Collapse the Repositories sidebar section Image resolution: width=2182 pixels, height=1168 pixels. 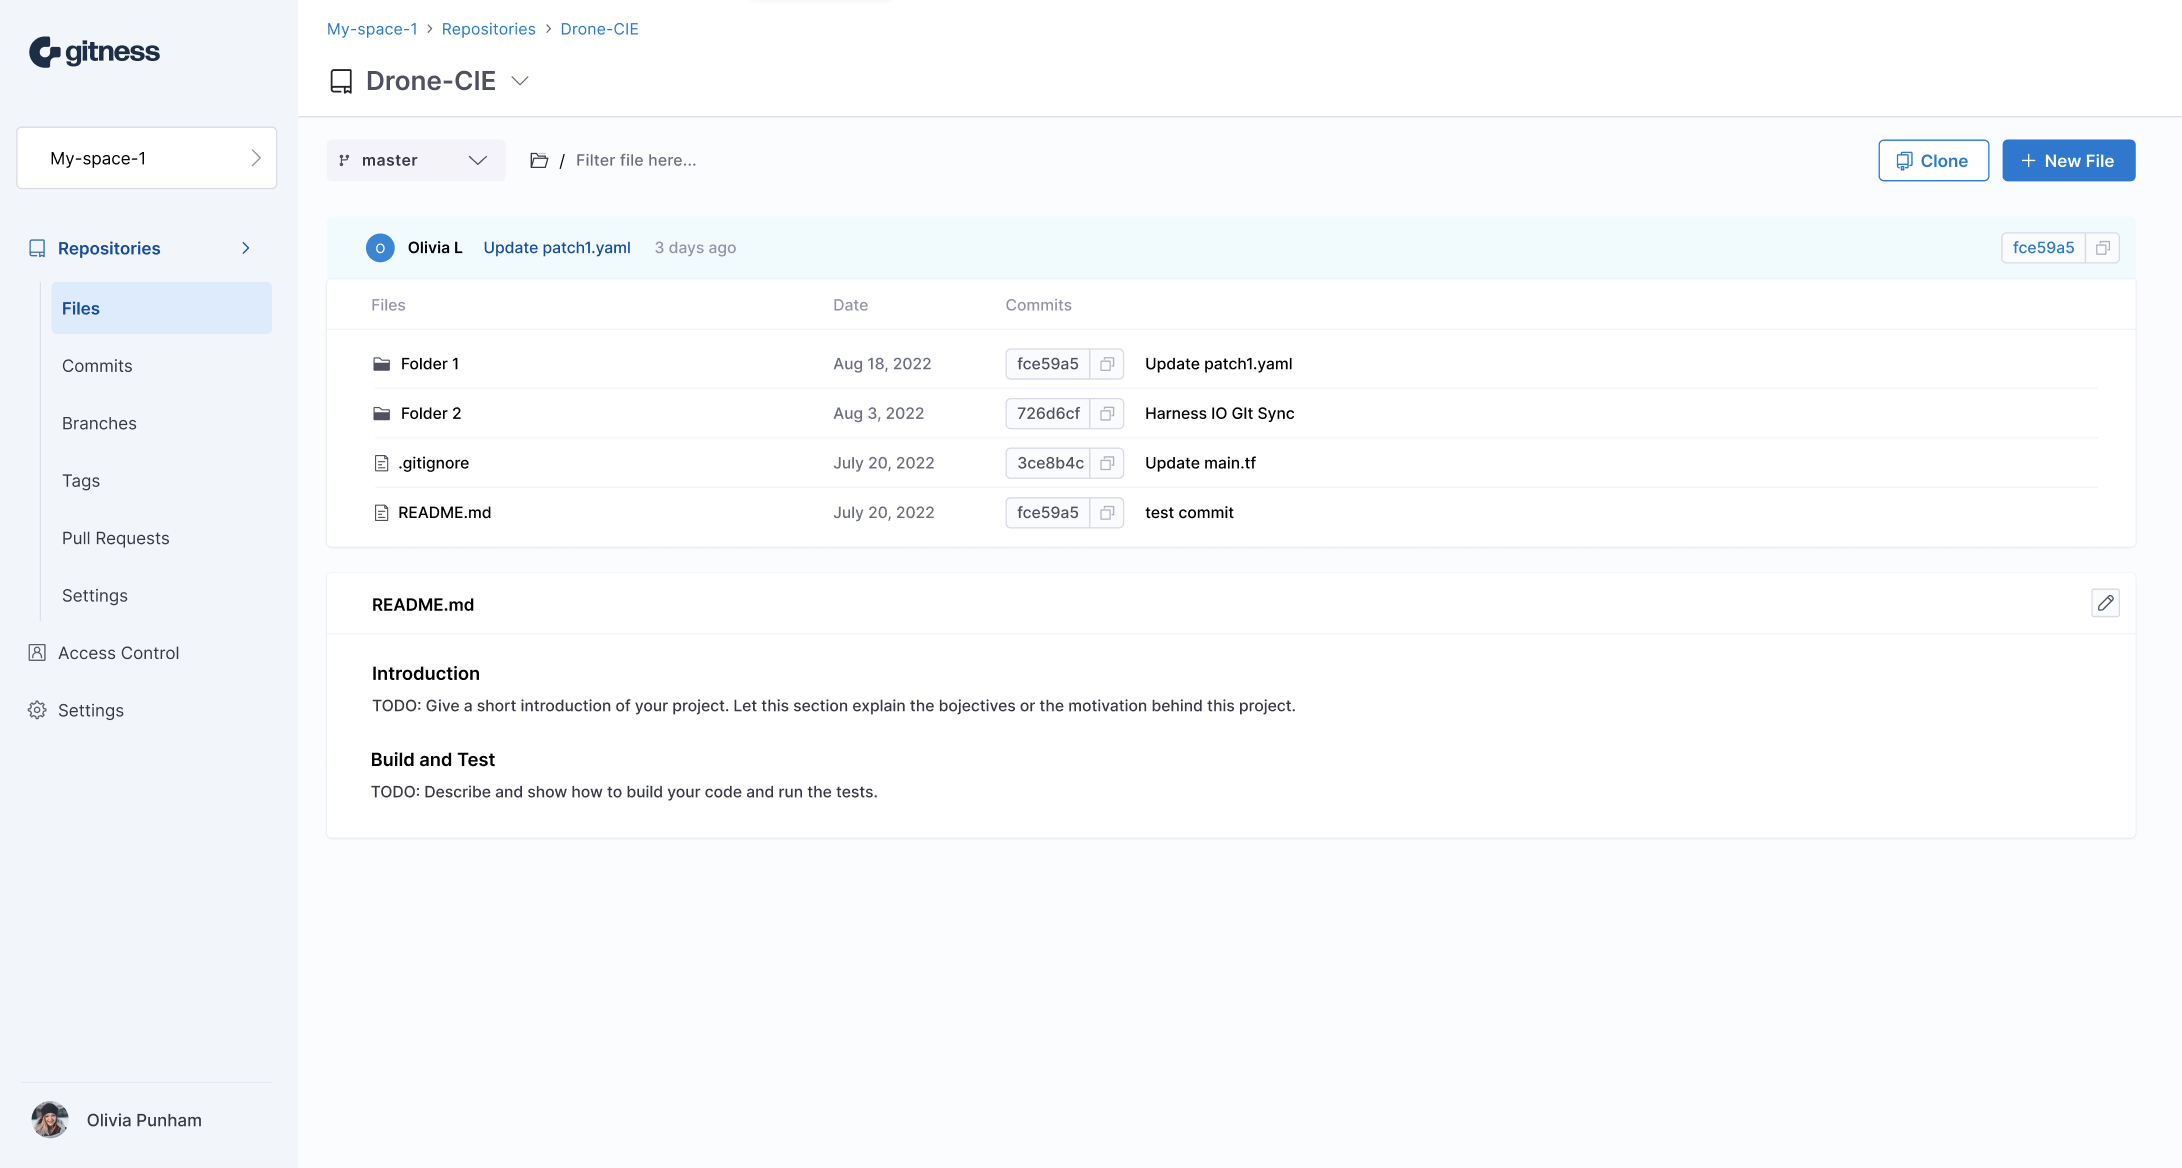pos(246,248)
